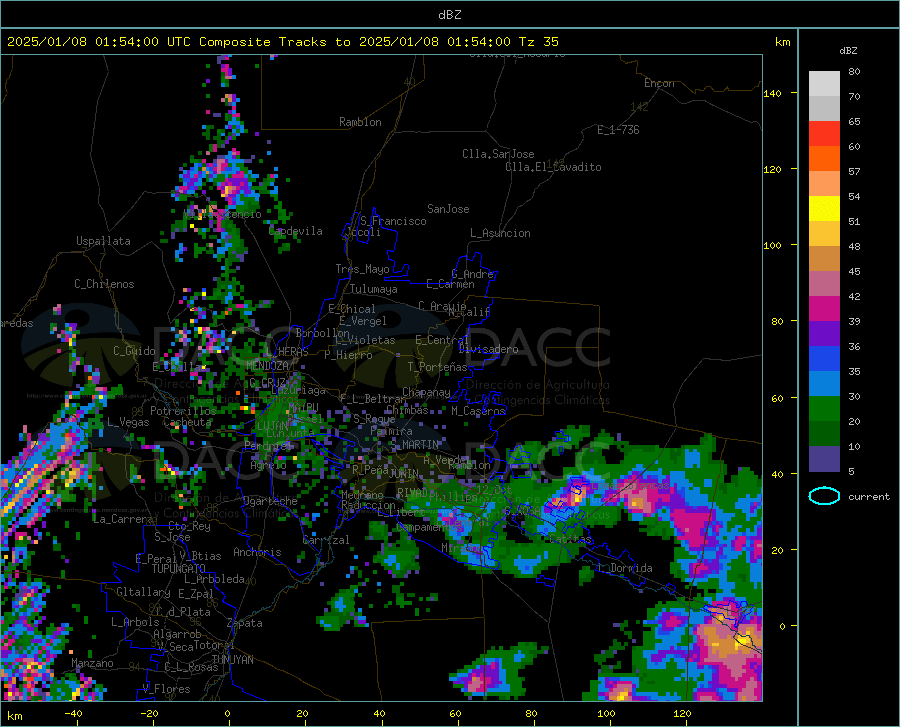Pick the orange 57-60 dBZ legend swatch

[824, 159]
